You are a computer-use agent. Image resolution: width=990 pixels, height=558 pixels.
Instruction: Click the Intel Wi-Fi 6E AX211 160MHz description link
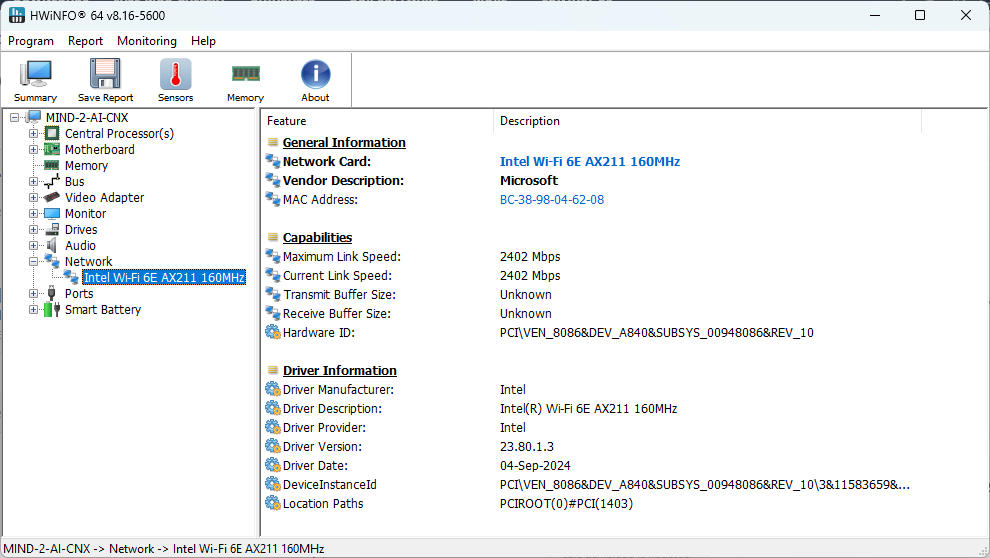tap(590, 162)
